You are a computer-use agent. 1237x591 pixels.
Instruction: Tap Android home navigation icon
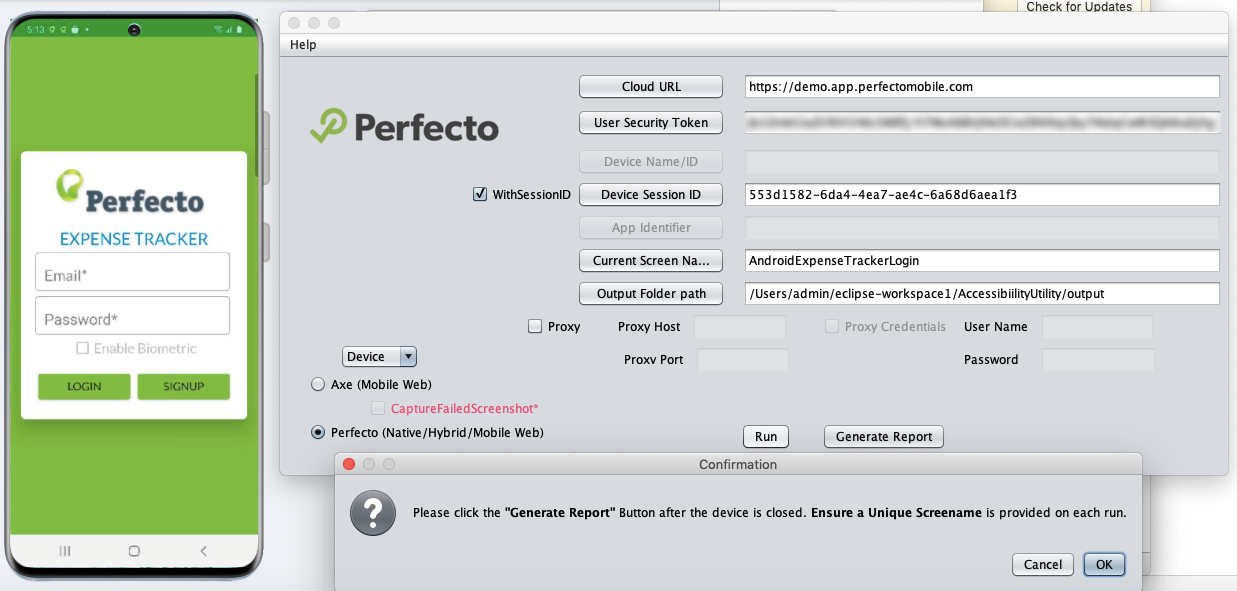[x=134, y=551]
